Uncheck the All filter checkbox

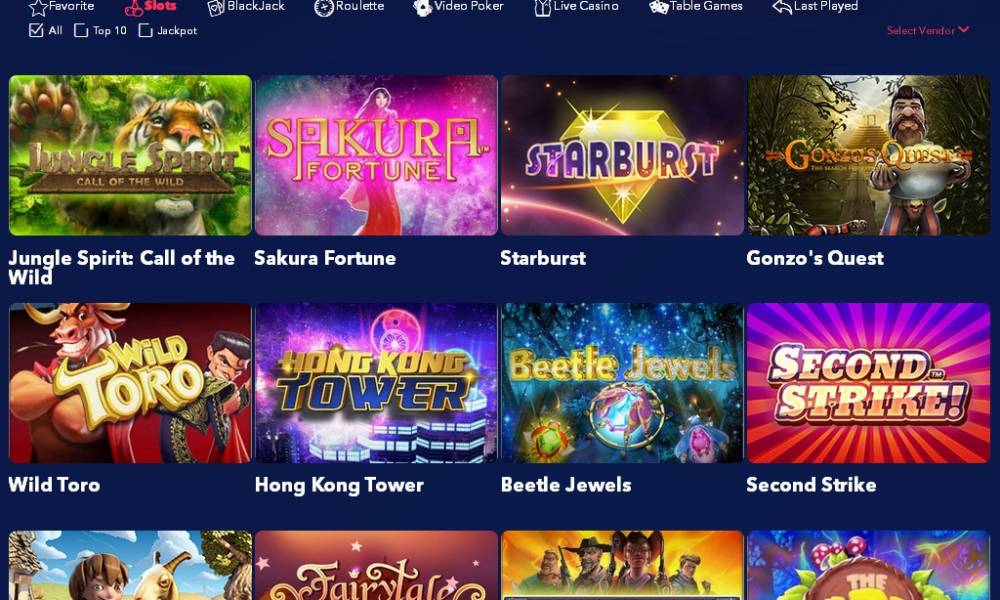pos(36,30)
